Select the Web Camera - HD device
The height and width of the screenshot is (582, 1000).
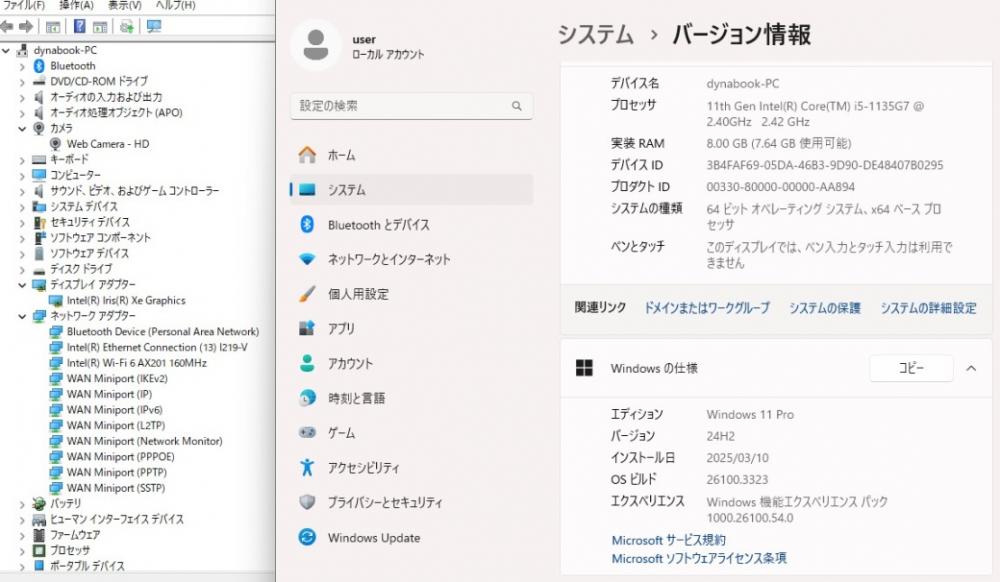(x=108, y=144)
